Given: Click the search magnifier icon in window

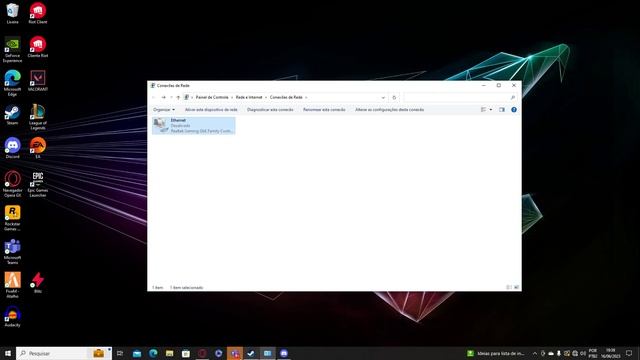Looking at the screenshot, I should 513,98.
